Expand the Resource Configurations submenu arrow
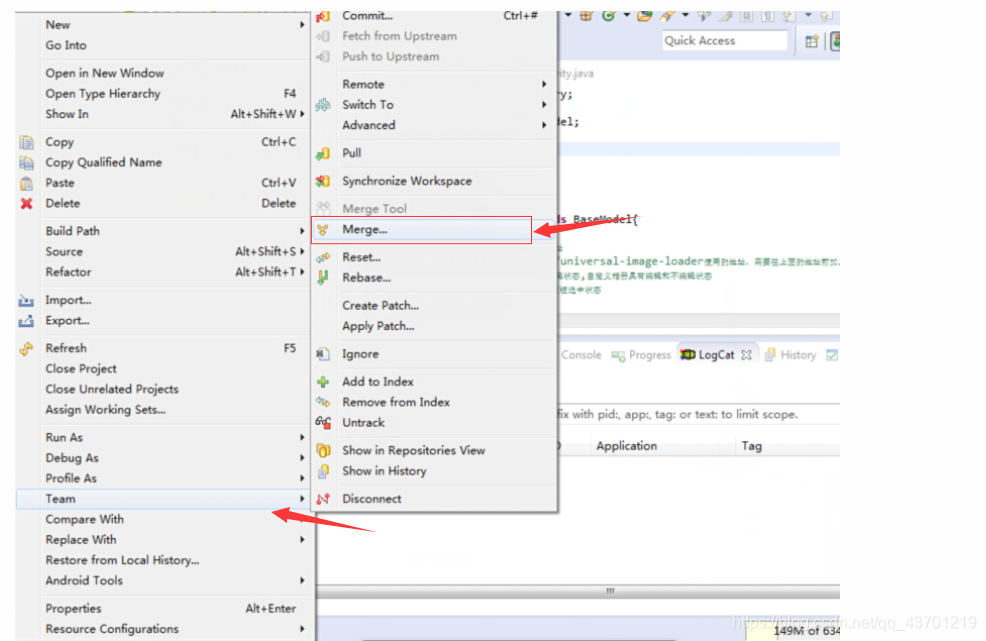986x641 pixels. coord(302,629)
